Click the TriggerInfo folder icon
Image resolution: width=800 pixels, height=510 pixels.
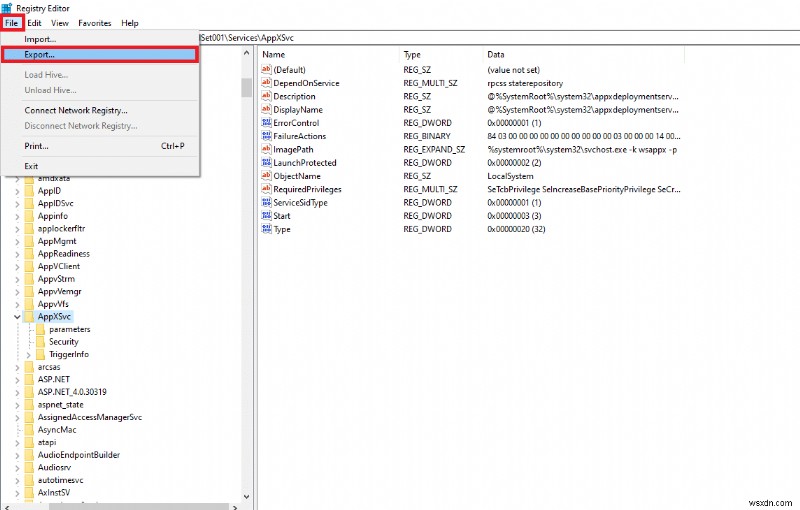point(41,354)
